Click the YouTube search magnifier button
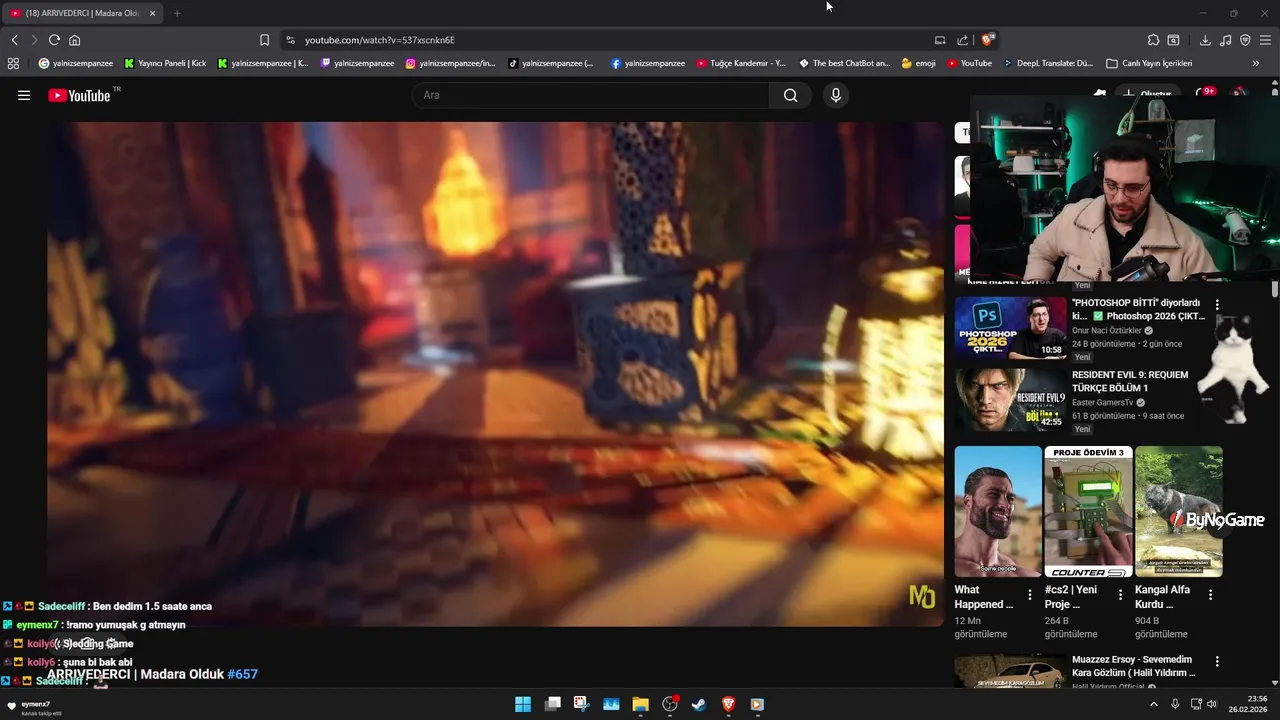This screenshot has width=1280, height=720. 791,95
